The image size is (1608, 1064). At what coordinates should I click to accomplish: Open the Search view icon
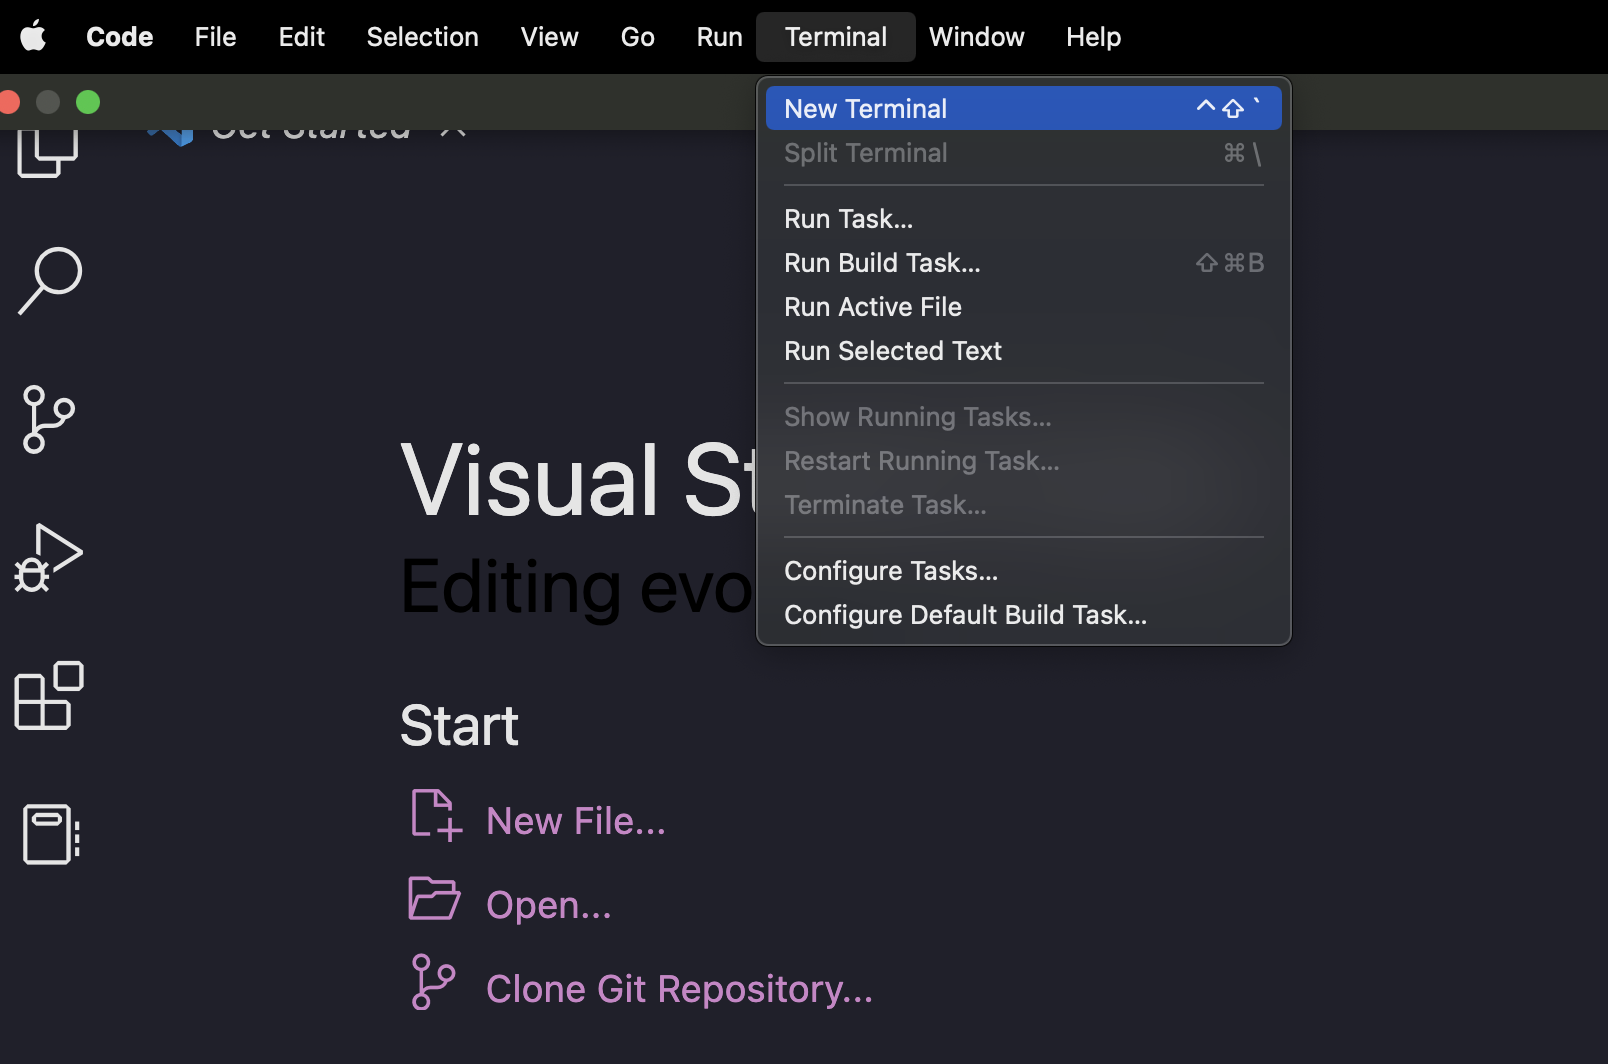pos(50,280)
